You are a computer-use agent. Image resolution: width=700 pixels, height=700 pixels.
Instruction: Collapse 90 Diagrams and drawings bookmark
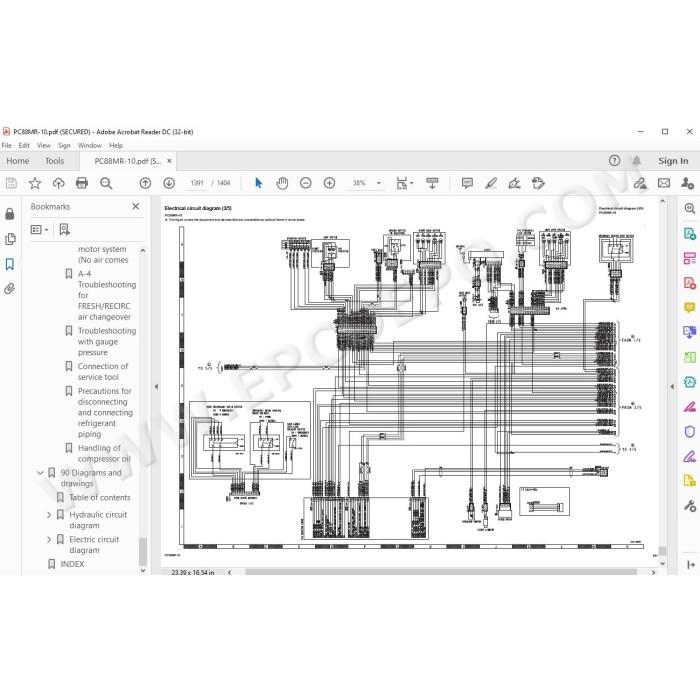40,473
